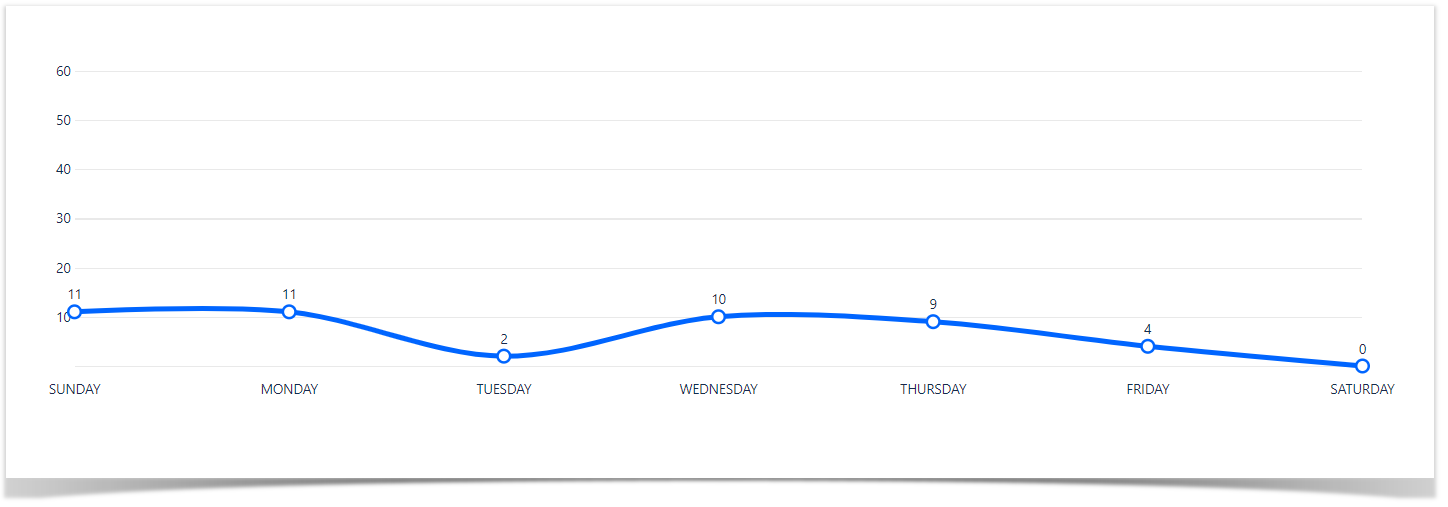Select the Friday data point circle
This screenshot has height=507, width=1448.
[x=1148, y=346]
